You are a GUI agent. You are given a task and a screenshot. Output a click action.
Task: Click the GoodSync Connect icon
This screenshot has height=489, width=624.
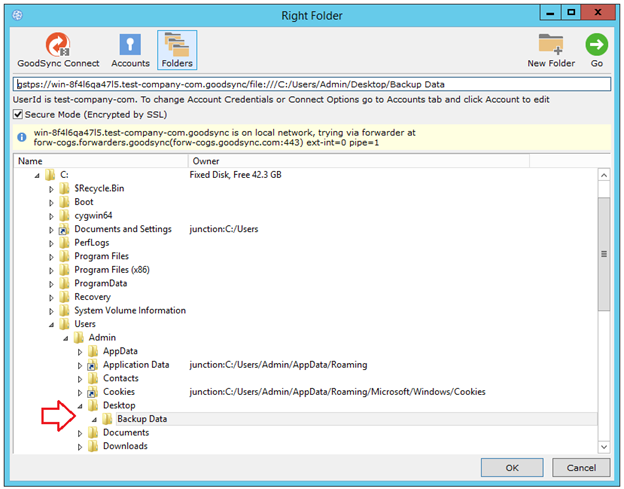[x=56, y=44]
